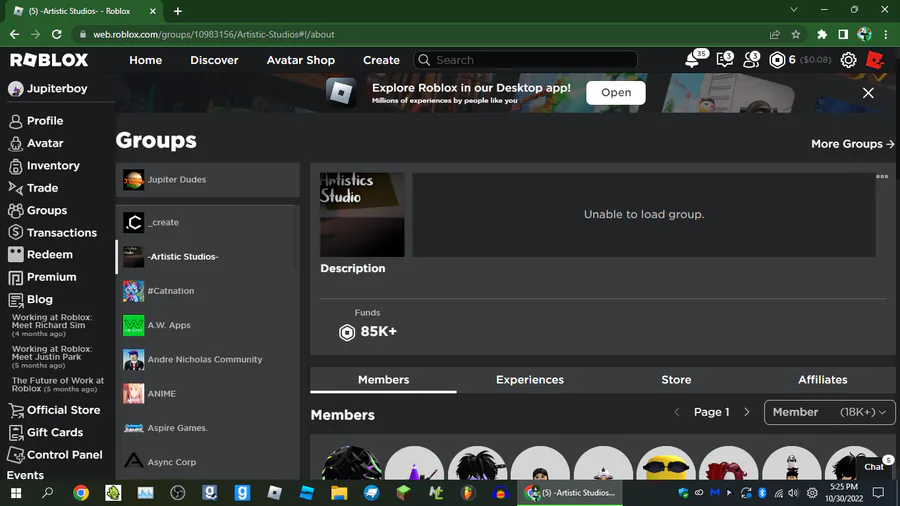Screen dimensions: 900x506
Task: Switch to the Members tab
Action: pyautogui.click(x=383, y=380)
